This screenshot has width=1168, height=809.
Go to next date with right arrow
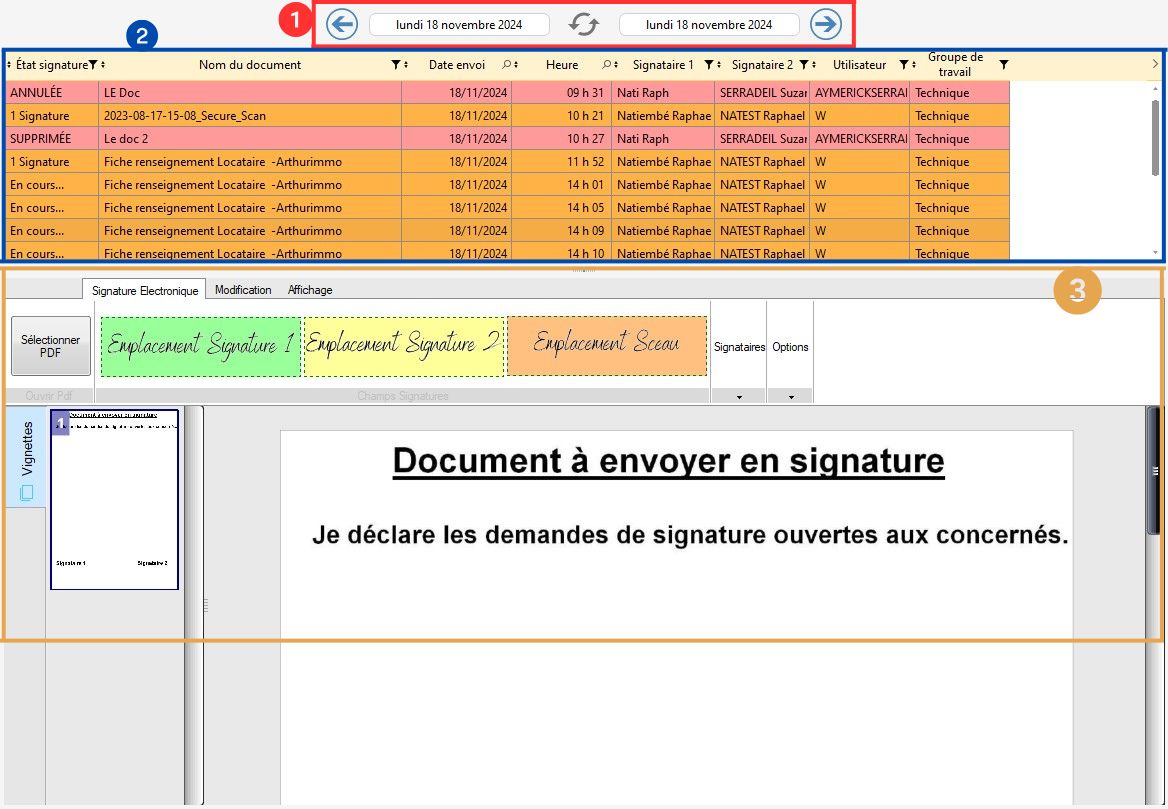tap(826, 25)
